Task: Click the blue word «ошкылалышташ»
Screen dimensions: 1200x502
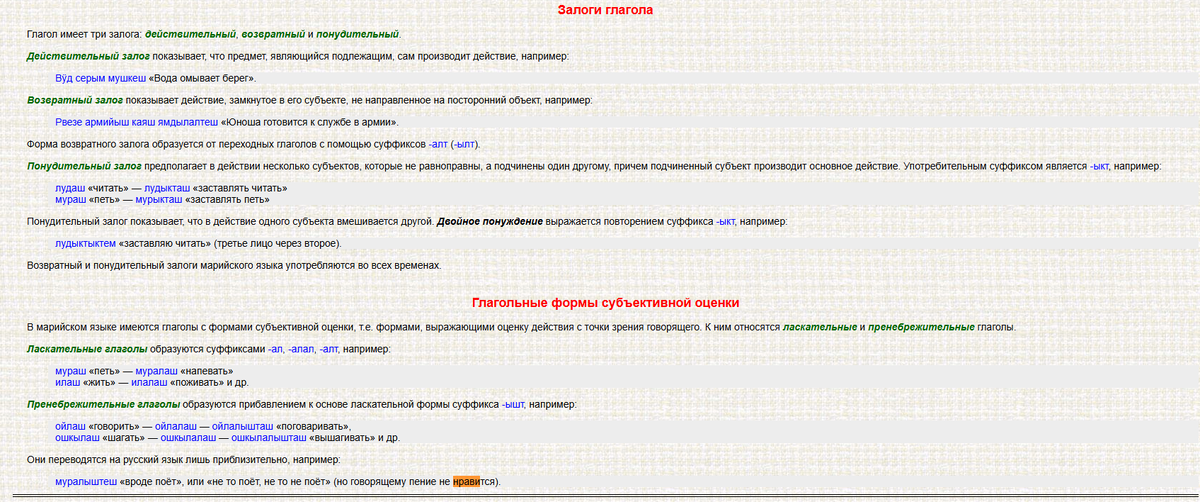Action: click(270, 438)
